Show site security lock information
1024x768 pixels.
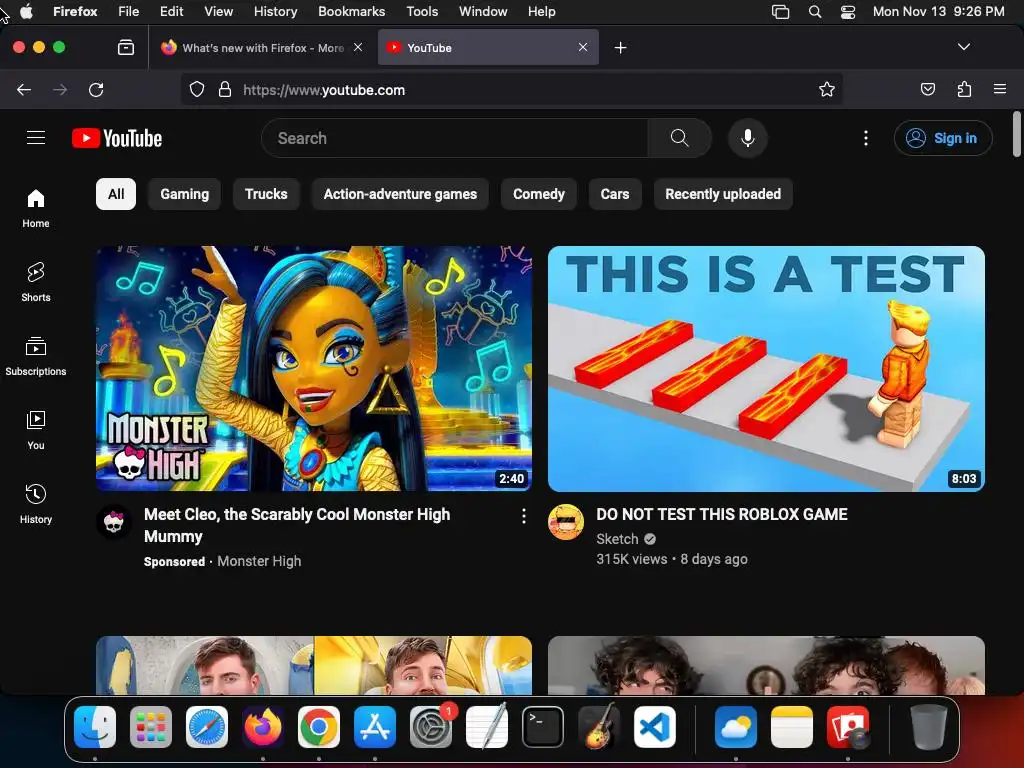point(225,89)
